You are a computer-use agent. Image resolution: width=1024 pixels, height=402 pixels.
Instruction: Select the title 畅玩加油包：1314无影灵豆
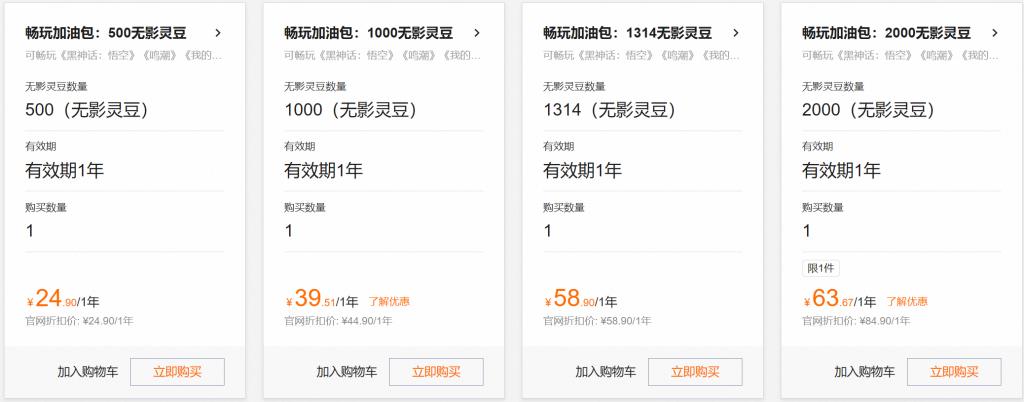point(628,33)
